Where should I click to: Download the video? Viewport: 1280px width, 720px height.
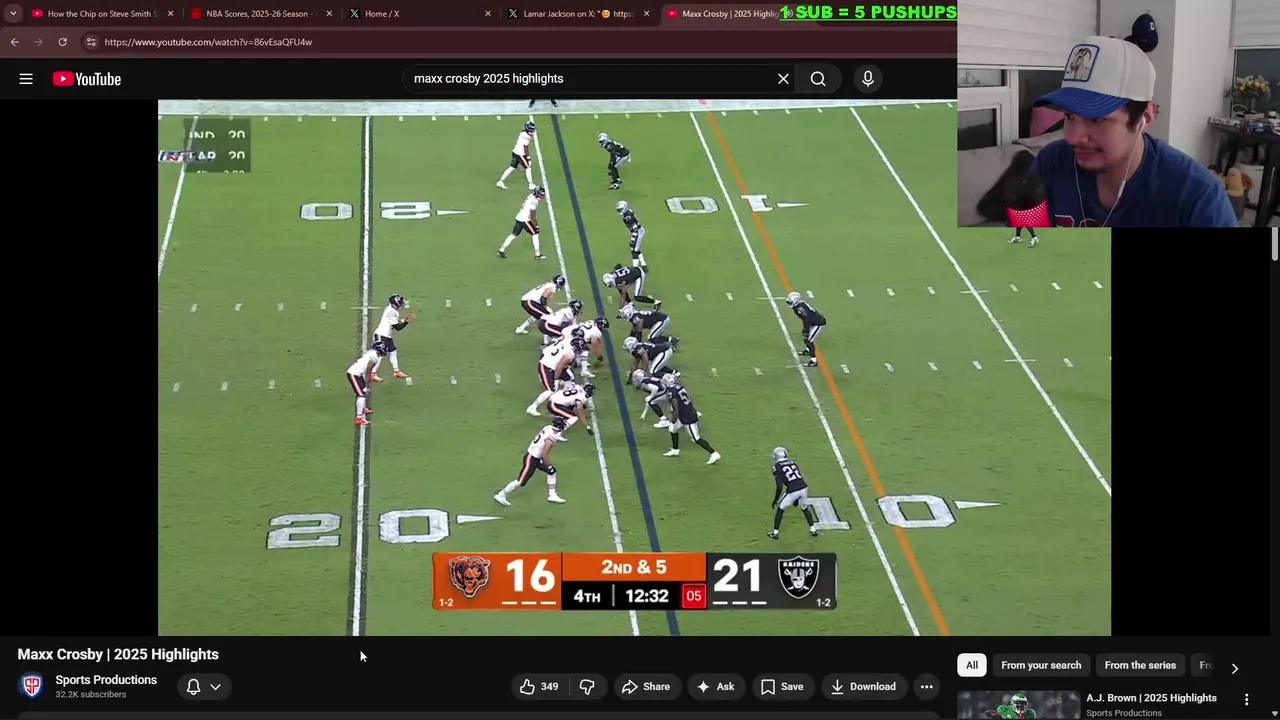tap(863, 686)
